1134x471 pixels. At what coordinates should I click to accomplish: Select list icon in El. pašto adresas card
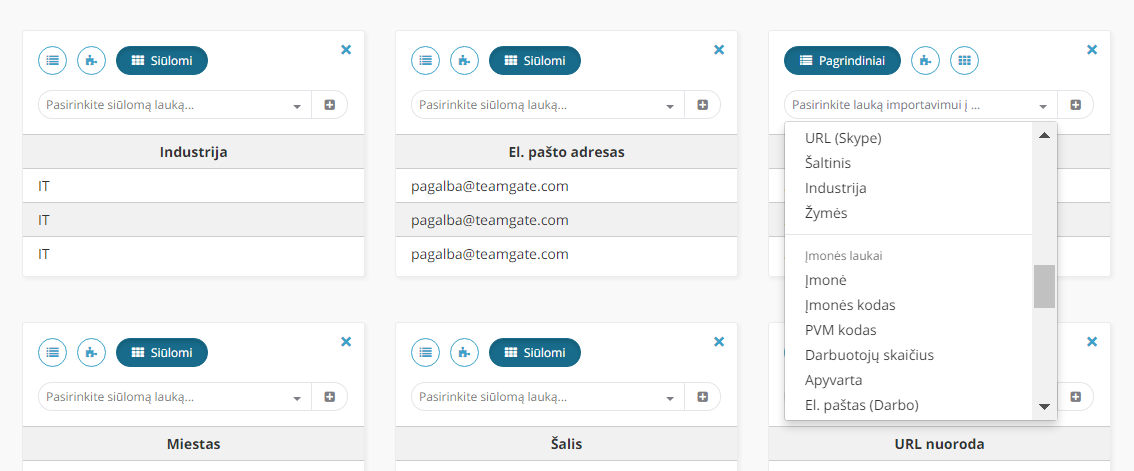(x=425, y=61)
